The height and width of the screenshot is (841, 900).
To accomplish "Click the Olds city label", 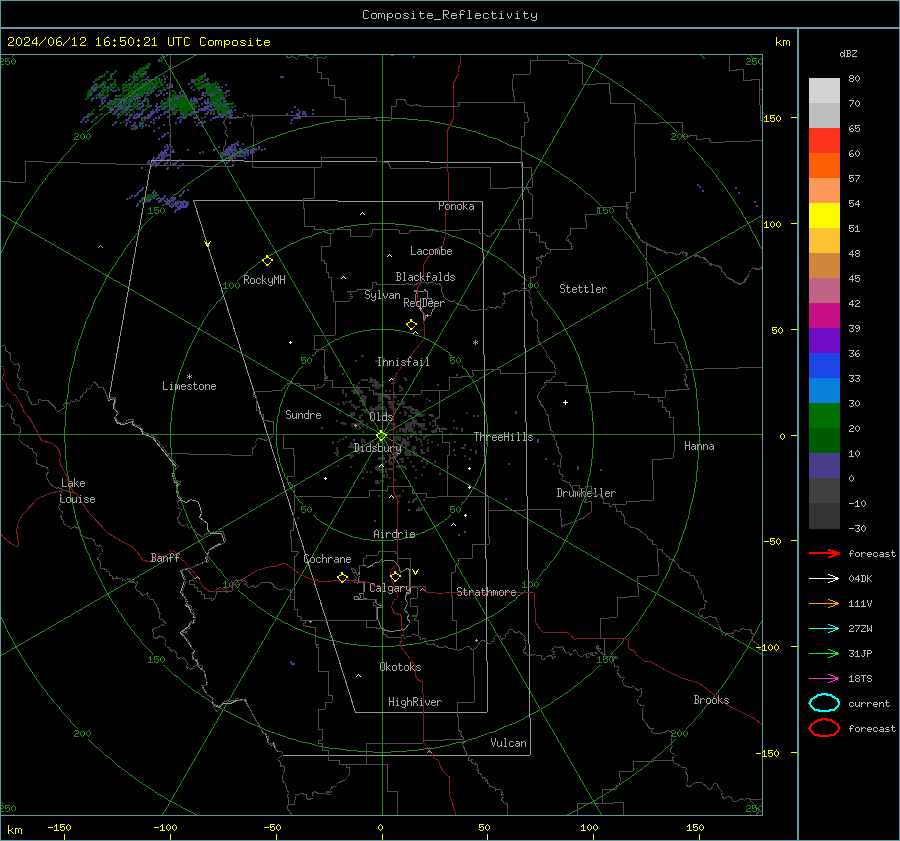I will coord(381,417).
